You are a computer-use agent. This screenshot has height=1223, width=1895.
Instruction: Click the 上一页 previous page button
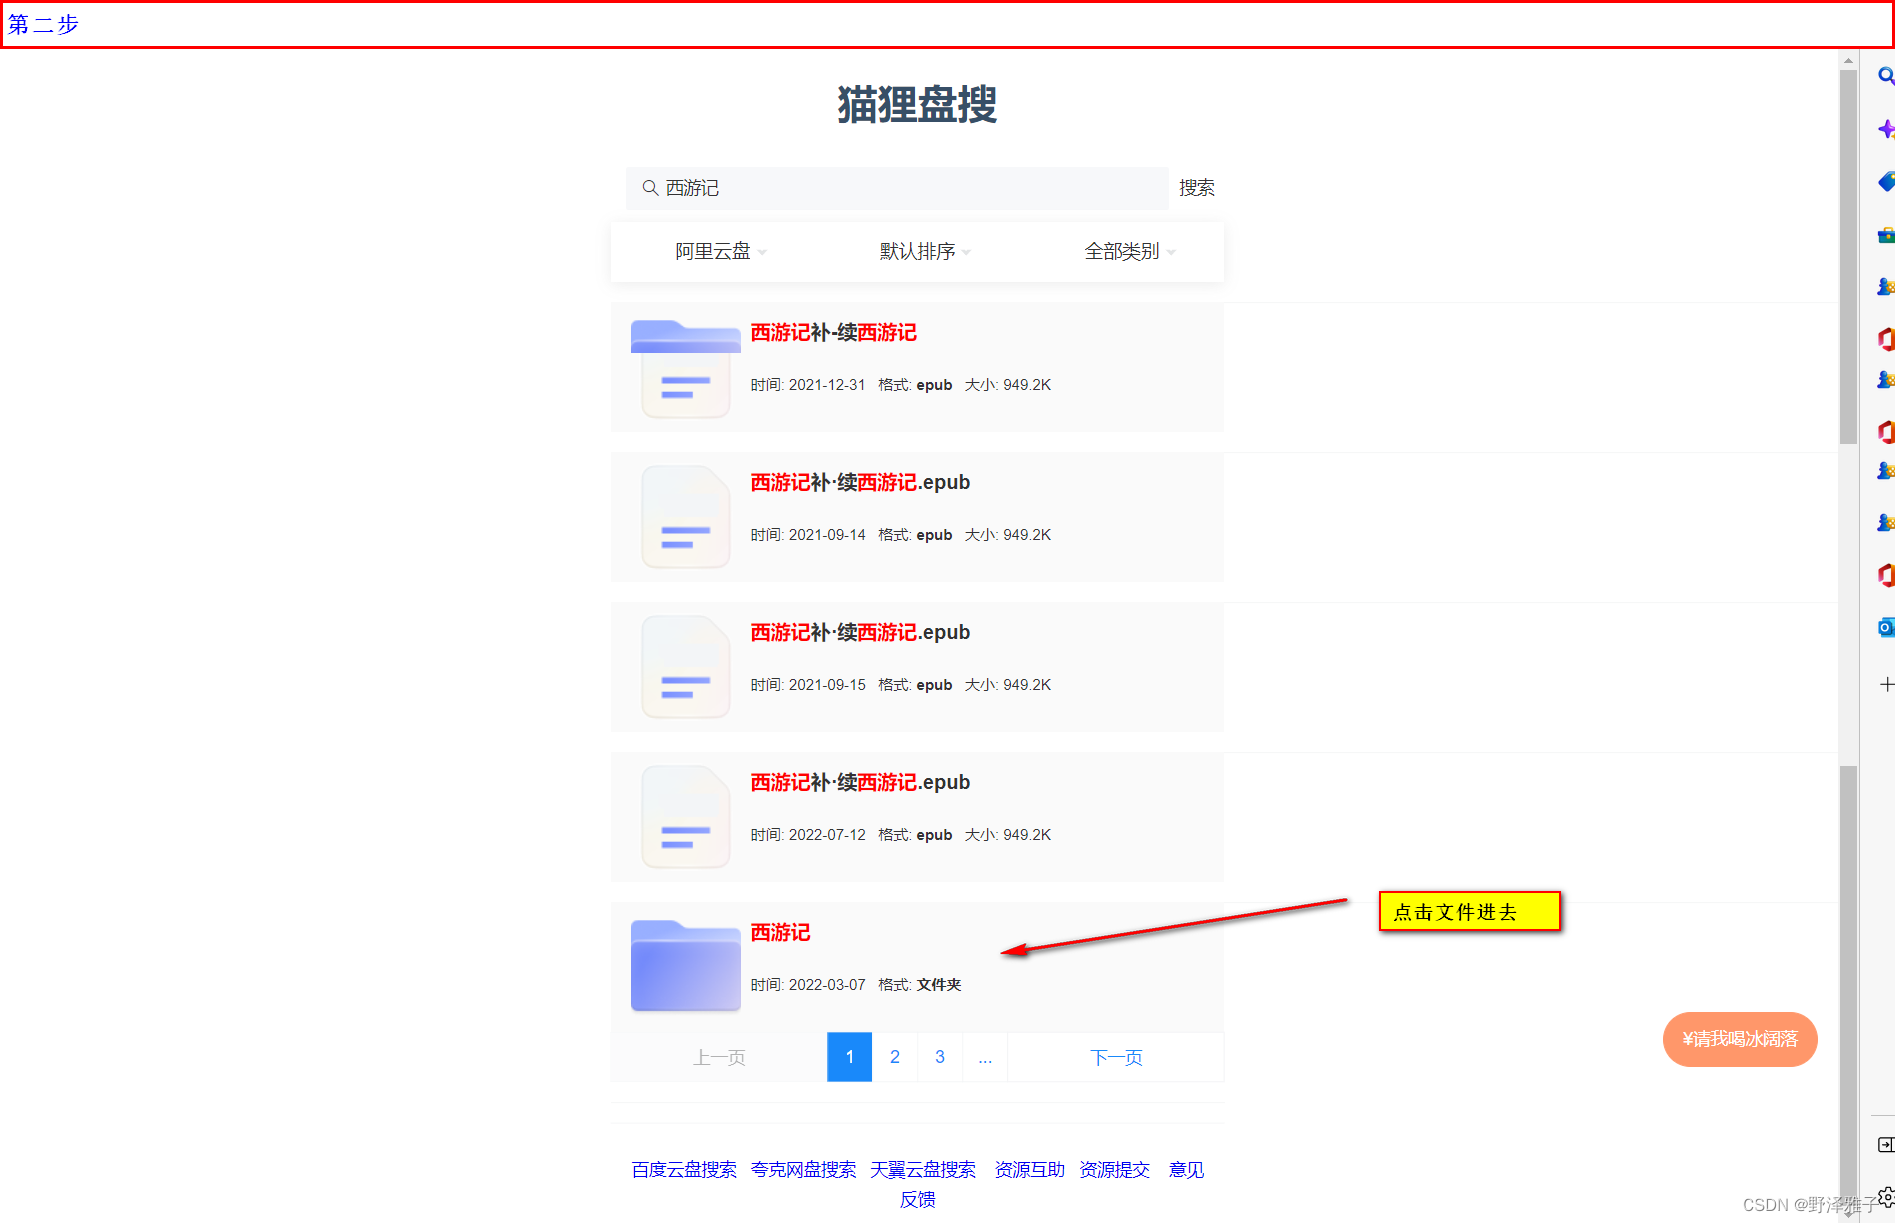[x=719, y=1057]
